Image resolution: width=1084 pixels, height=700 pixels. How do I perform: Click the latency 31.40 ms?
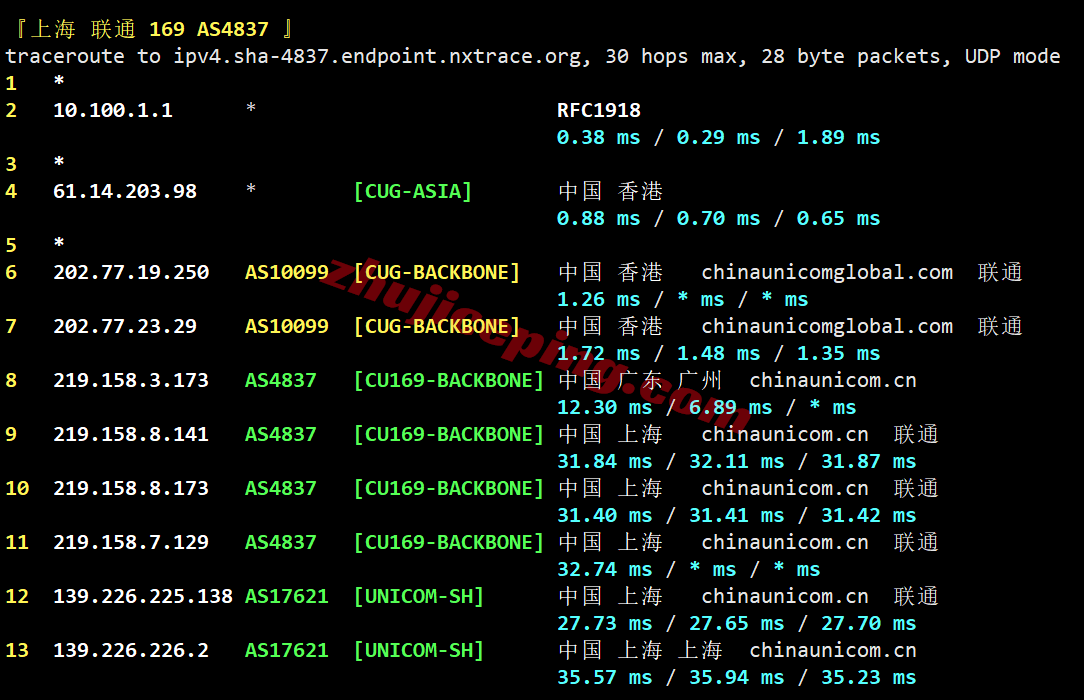pyautogui.click(x=604, y=515)
